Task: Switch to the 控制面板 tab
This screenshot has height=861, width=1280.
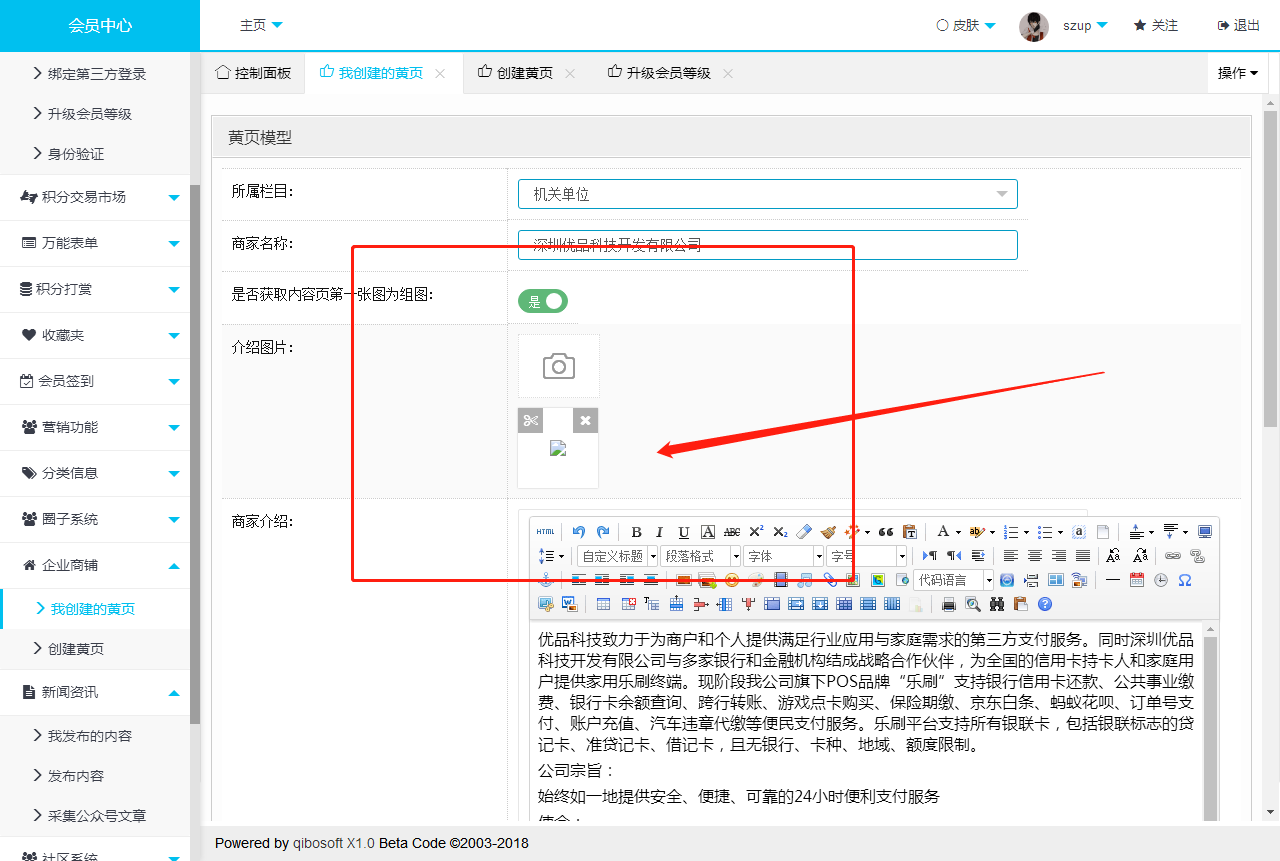Action: click(253, 73)
